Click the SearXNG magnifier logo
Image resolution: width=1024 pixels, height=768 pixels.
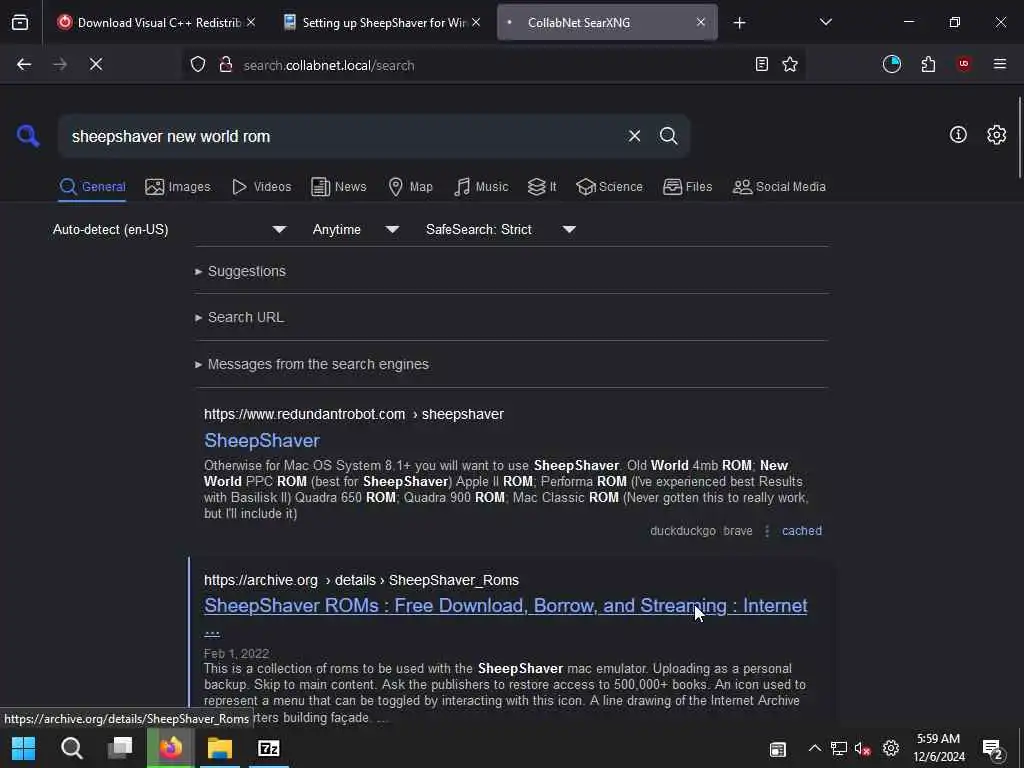28,136
